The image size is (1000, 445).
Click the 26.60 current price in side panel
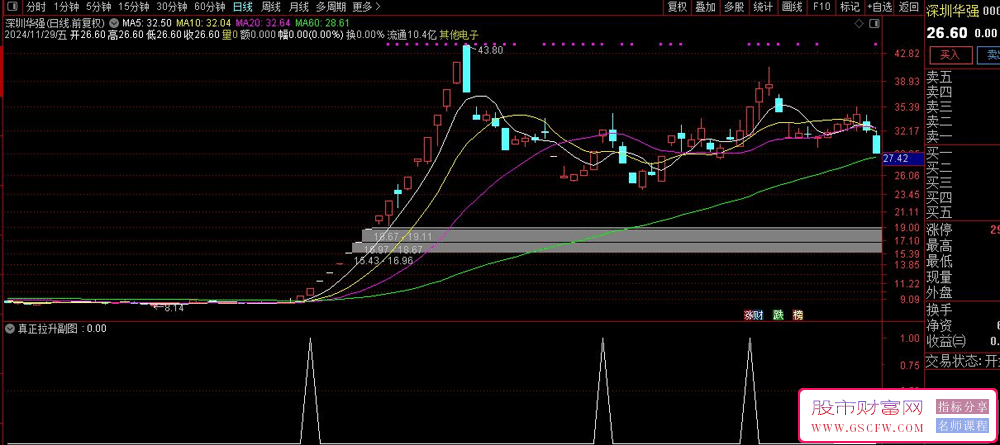[x=946, y=33]
